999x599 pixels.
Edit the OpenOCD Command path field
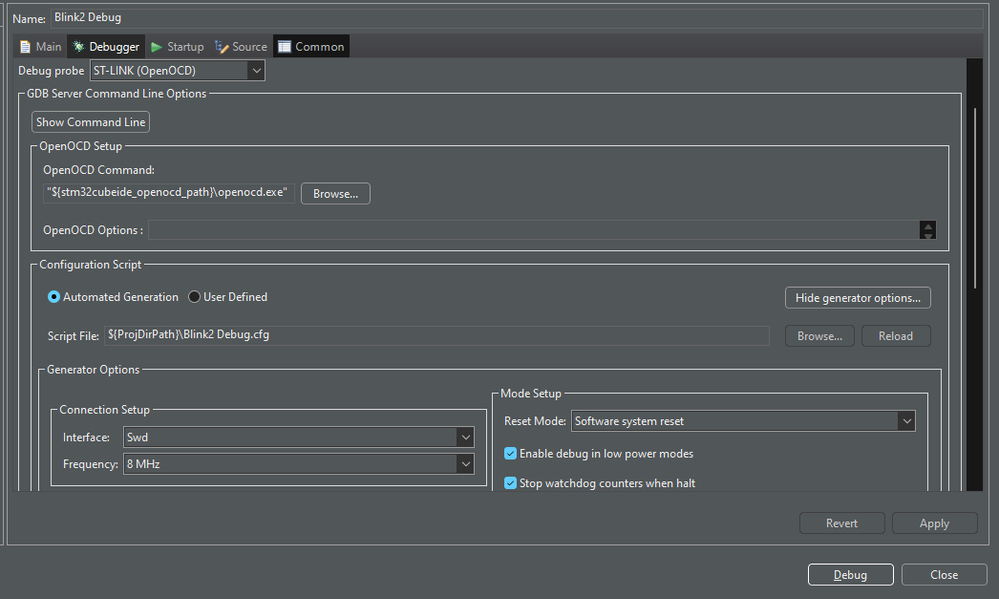coord(168,192)
